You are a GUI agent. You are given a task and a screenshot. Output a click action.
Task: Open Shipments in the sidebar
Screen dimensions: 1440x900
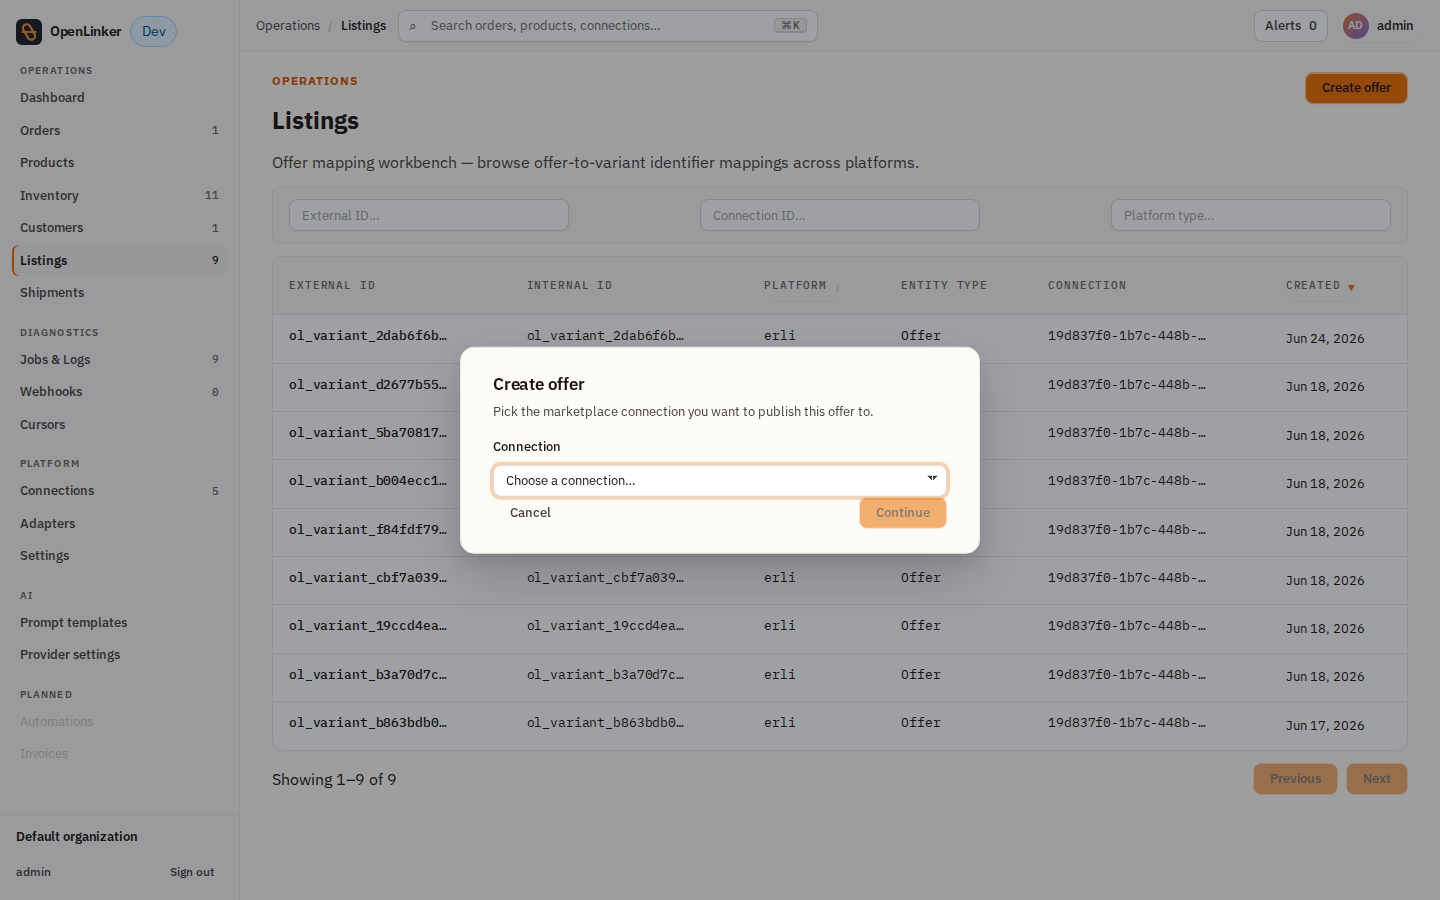pyautogui.click(x=119, y=293)
